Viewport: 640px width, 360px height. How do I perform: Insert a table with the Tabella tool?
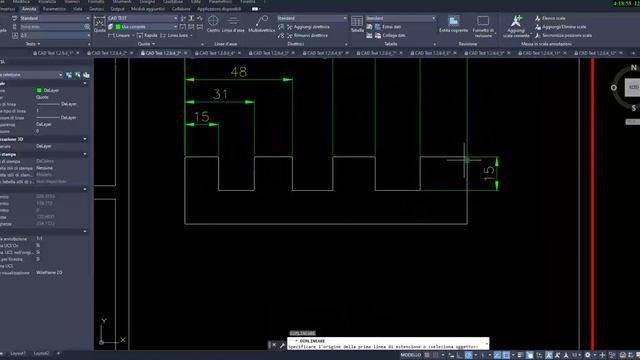[x=357, y=24]
